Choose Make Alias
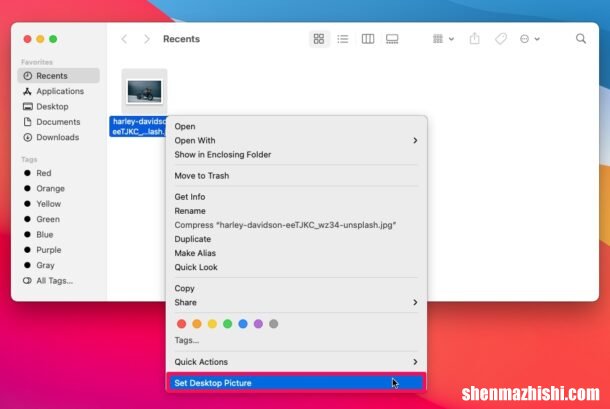This screenshot has width=610, height=409. pyautogui.click(x=296, y=253)
